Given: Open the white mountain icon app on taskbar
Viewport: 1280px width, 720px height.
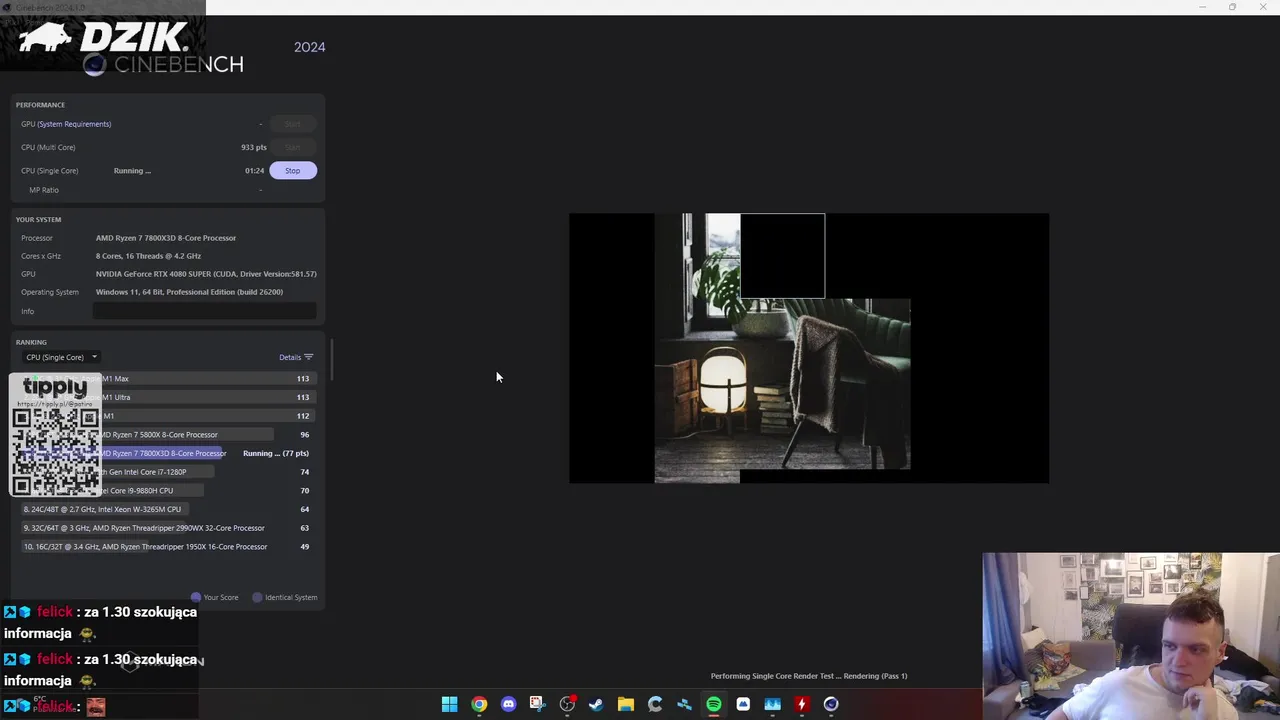Looking at the screenshot, I should point(743,704).
